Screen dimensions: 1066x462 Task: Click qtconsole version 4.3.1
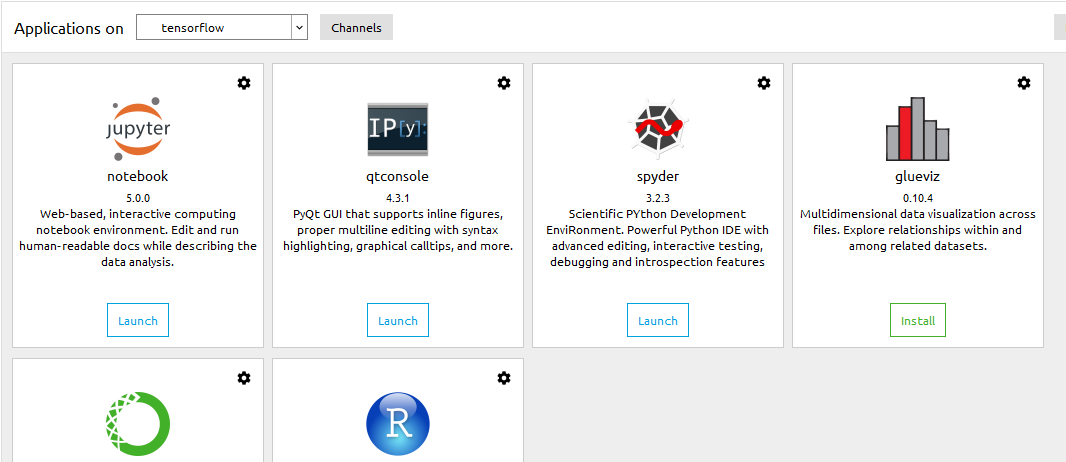tap(398, 198)
